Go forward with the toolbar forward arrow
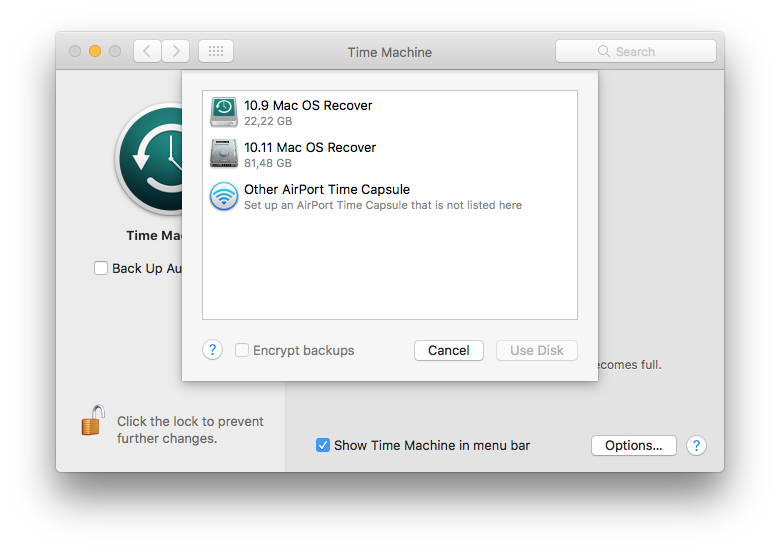The image size is (780, 552). tap(175, 51)
